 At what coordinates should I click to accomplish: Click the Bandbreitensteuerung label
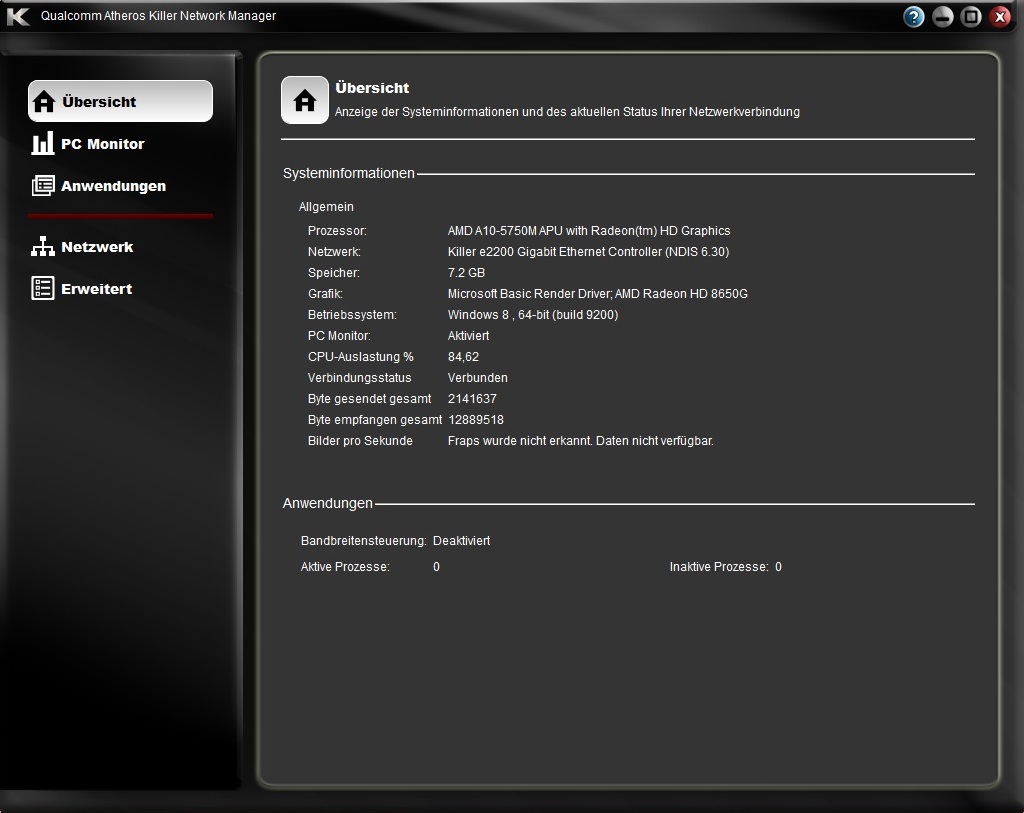tap(363, 541)
